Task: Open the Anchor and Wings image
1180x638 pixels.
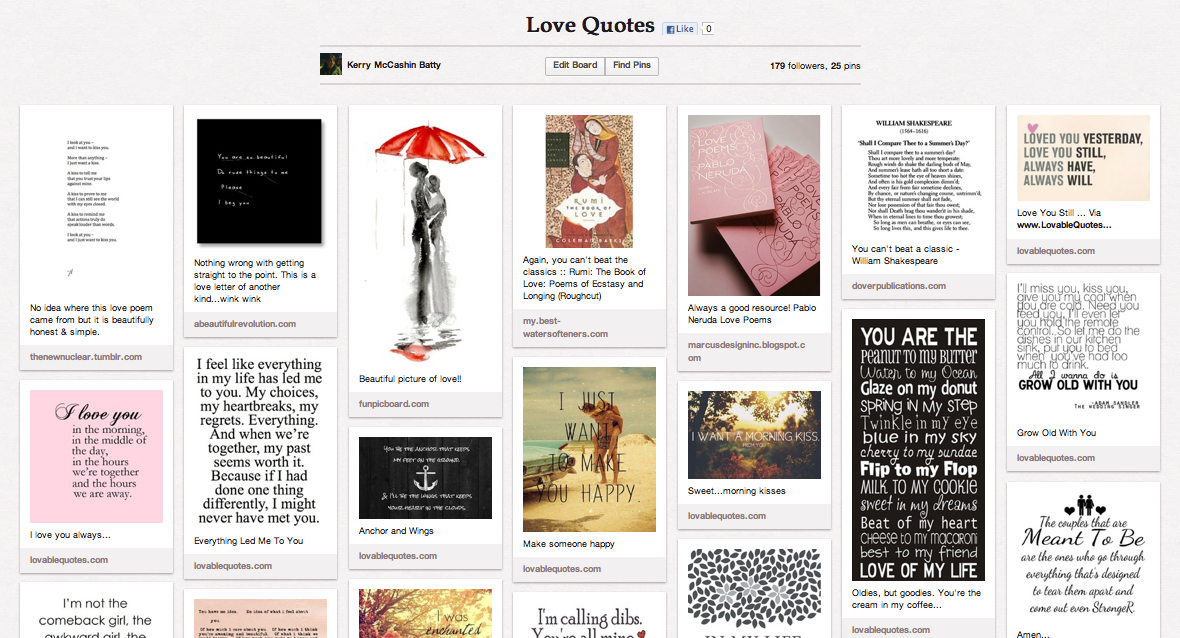Action: 425,478
